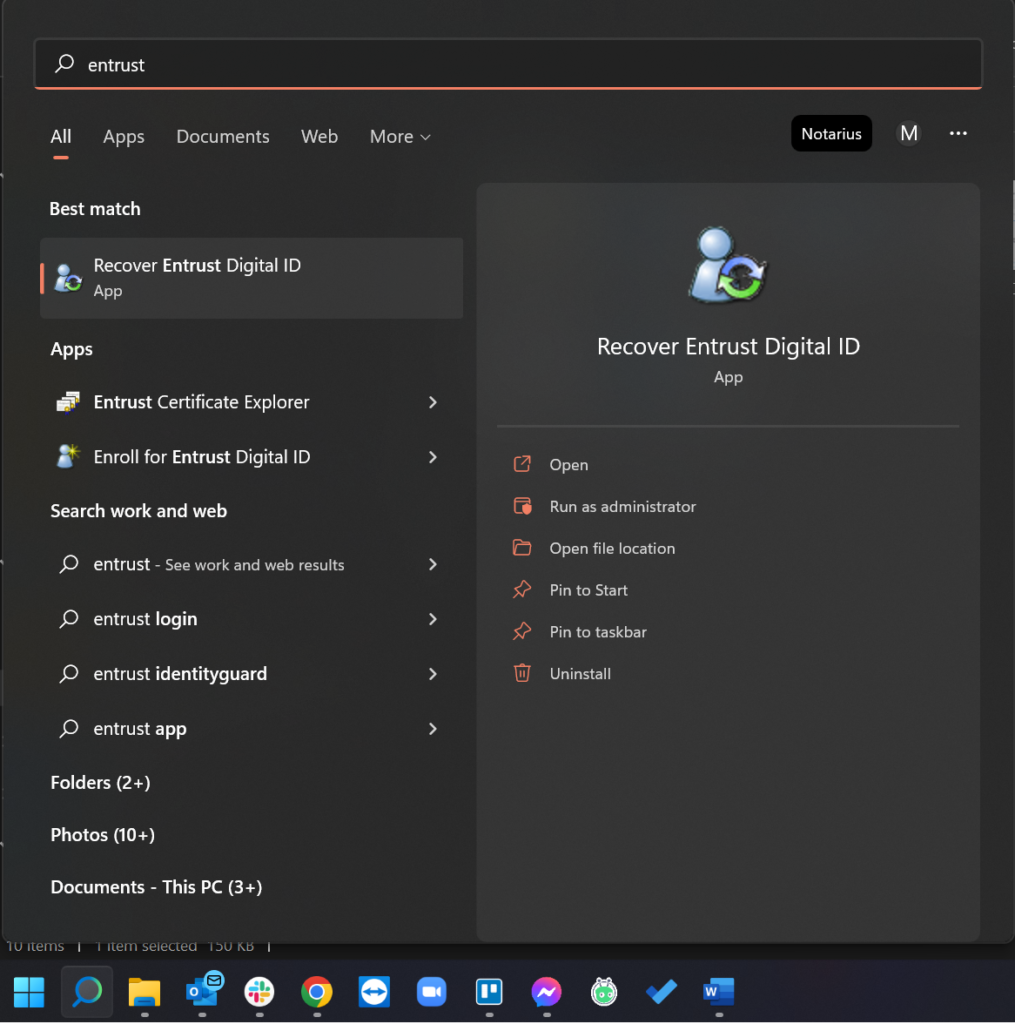Launch Microsoft Word from the taskbar
1015x1024 pixels.
click(718, 991)
